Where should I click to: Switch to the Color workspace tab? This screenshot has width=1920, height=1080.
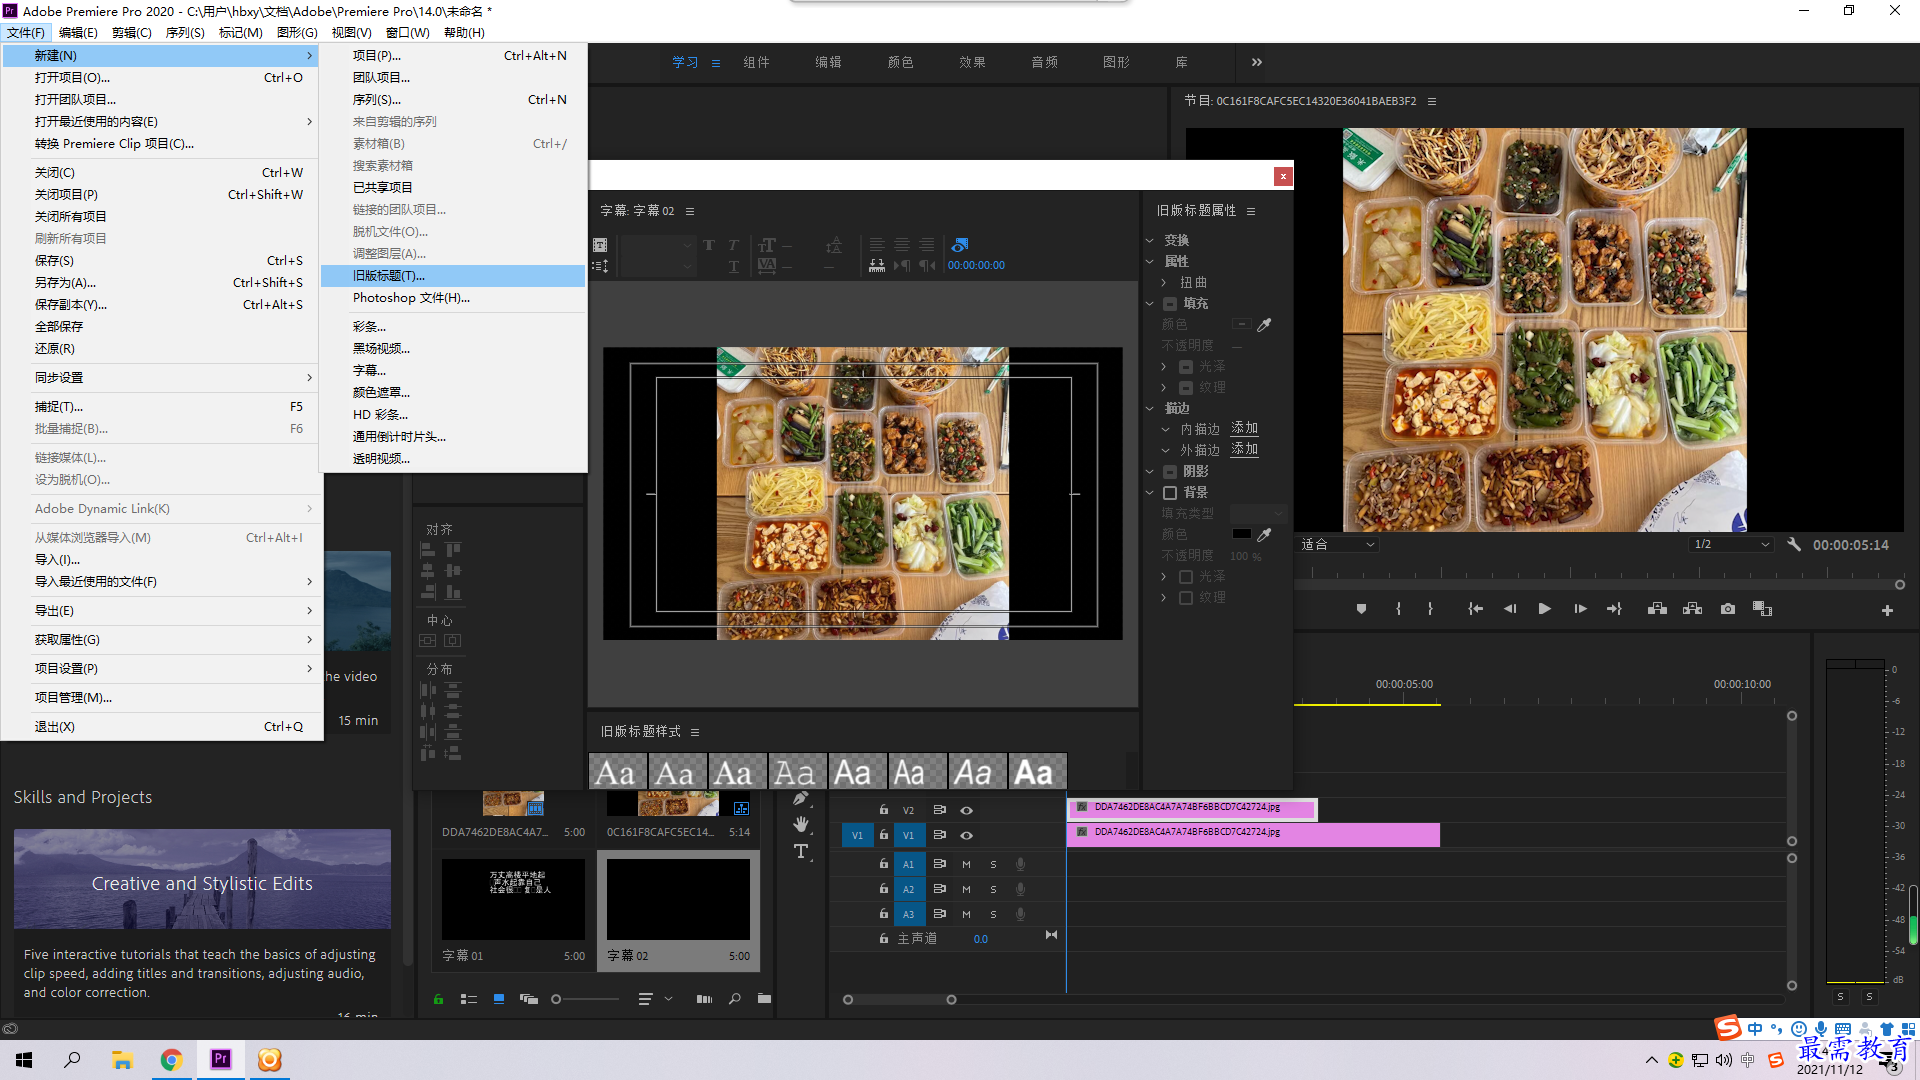click(x=900, y=62)
